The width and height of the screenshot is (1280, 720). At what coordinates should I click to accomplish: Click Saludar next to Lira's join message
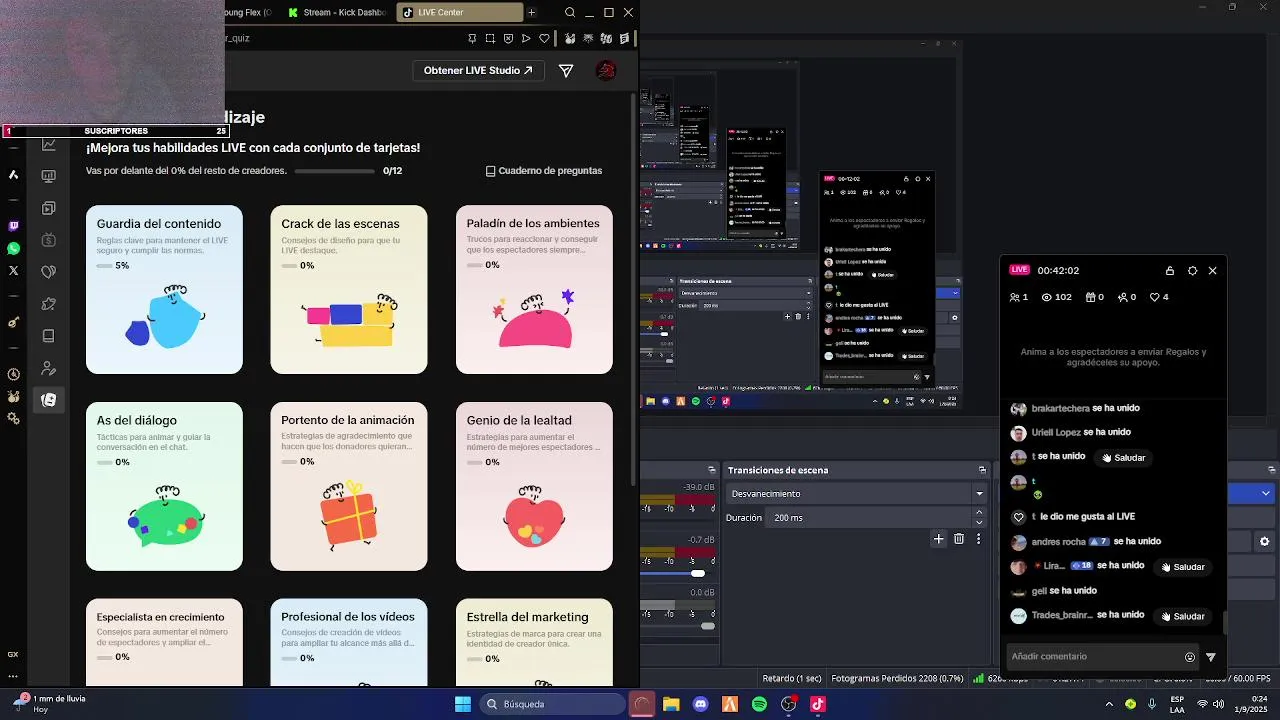[x=1182, y=567]
